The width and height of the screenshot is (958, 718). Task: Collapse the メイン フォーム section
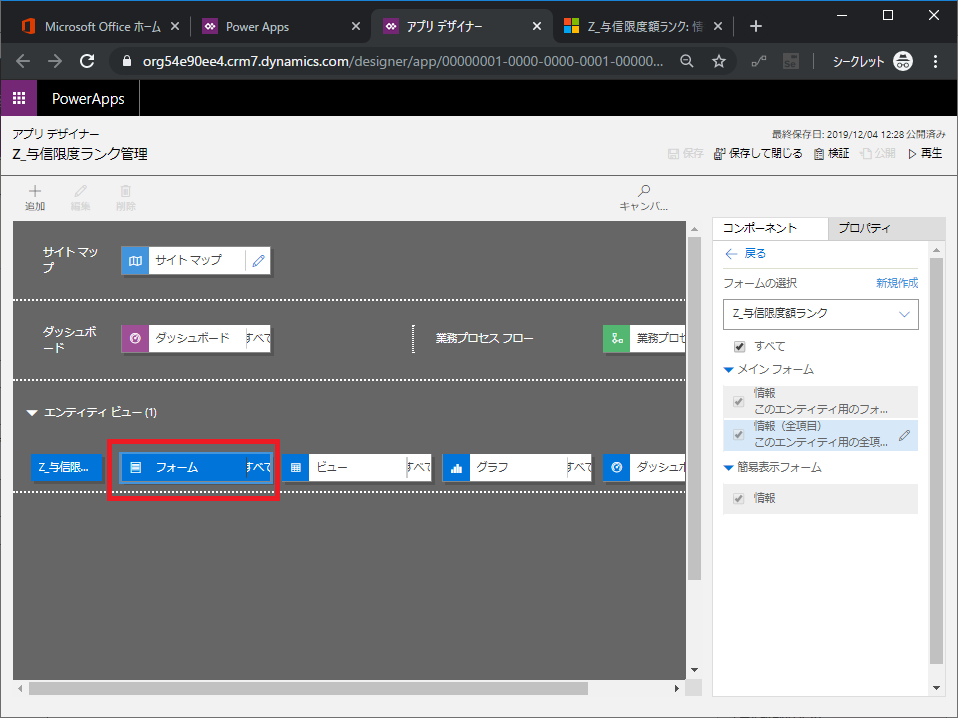(x=729, y=370)
